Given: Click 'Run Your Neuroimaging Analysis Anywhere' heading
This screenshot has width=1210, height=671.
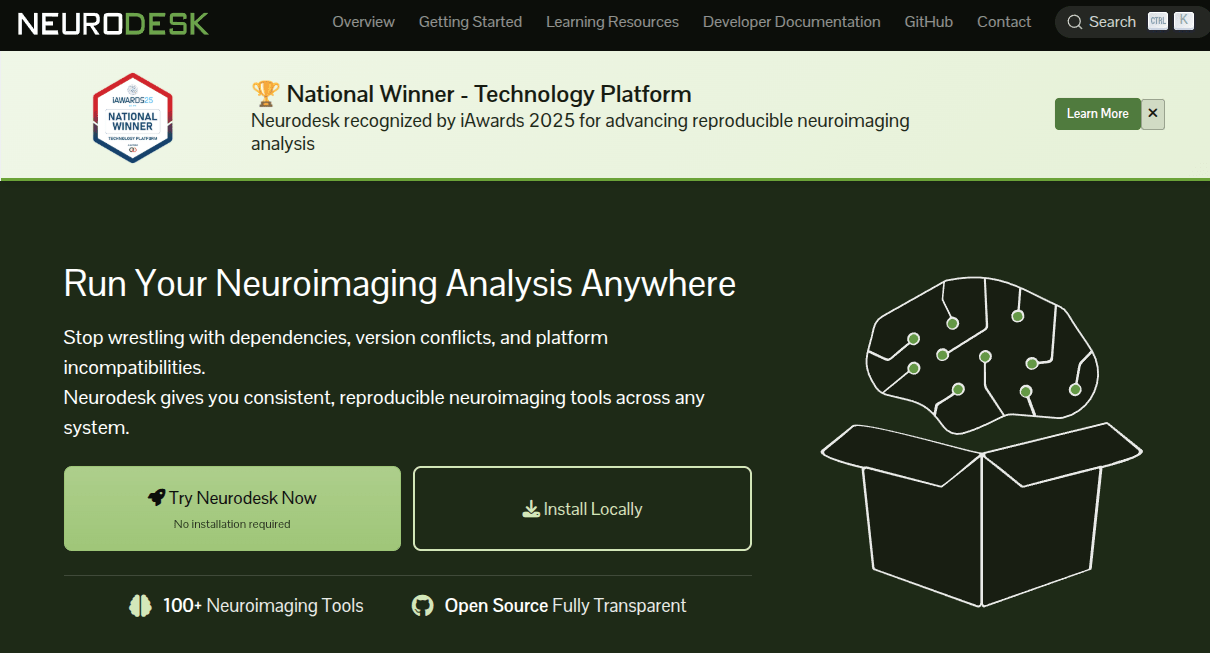Looking at the screenshot, I should click(400, 284).
